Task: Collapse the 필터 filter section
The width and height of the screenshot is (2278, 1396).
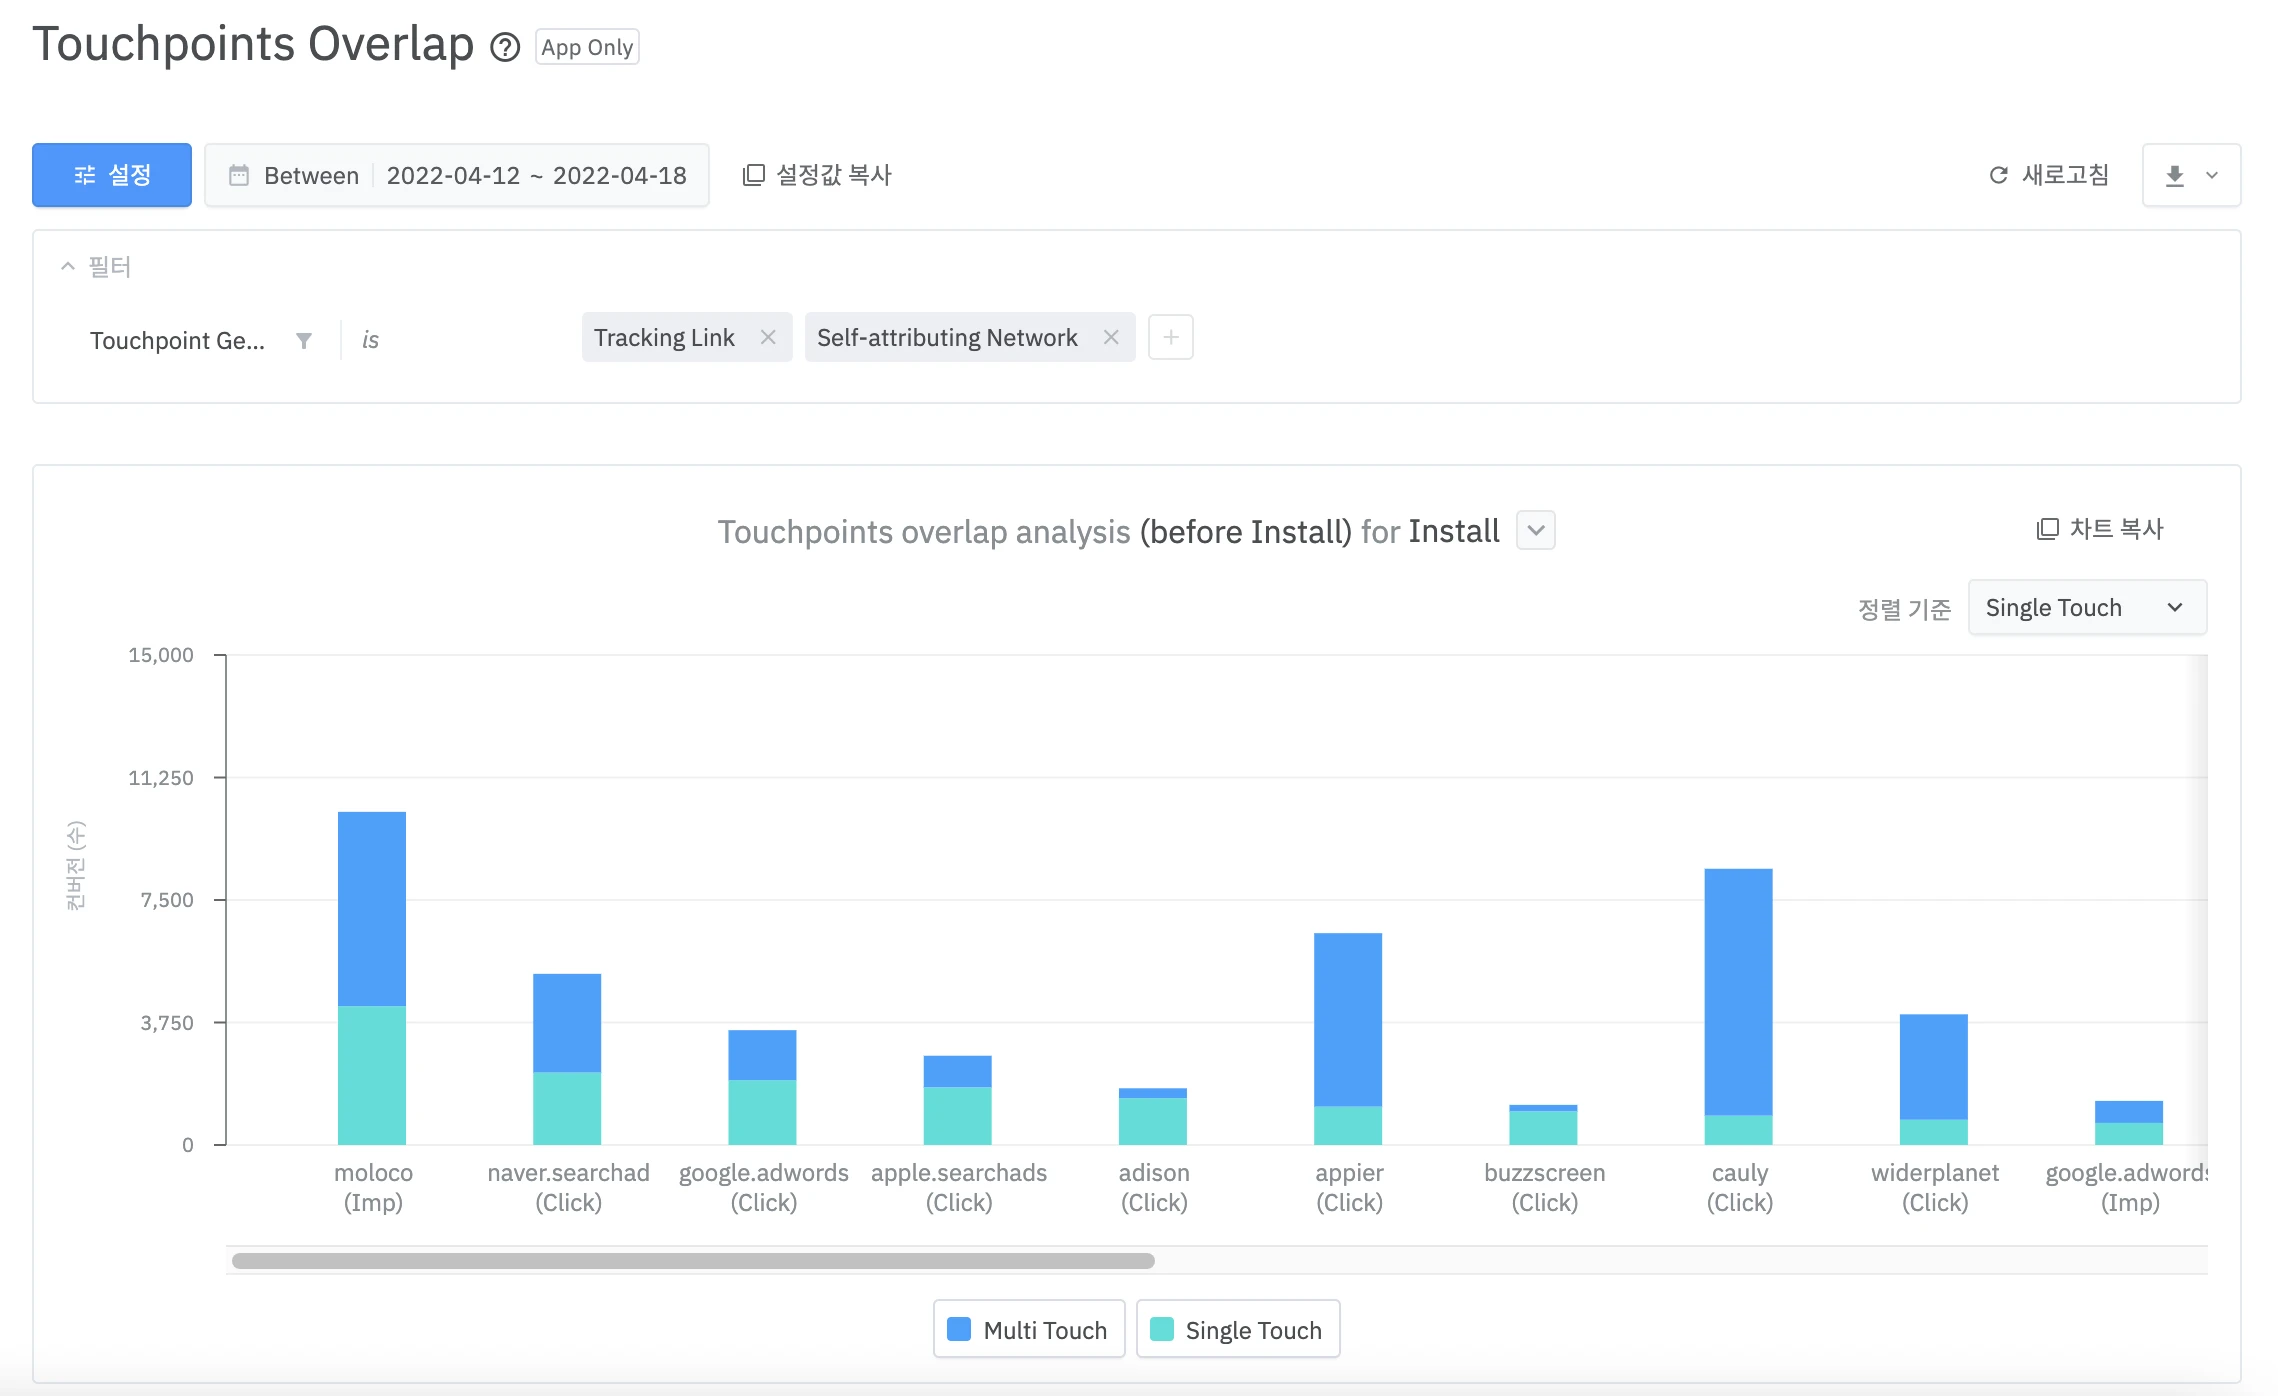Action: click(x=68, y=266)
